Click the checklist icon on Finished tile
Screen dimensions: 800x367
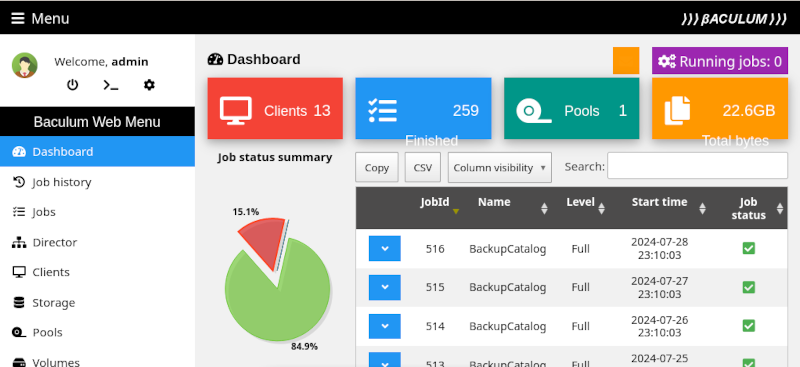(382, 110)
